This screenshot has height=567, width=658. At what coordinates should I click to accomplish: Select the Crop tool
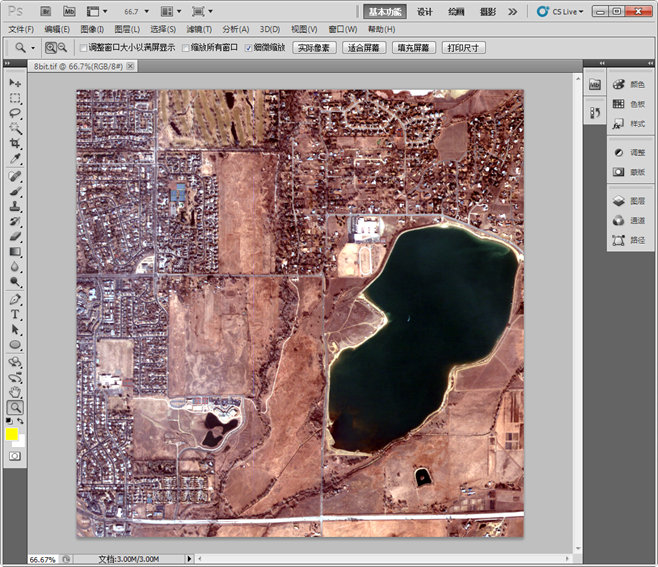coord(15,143)
